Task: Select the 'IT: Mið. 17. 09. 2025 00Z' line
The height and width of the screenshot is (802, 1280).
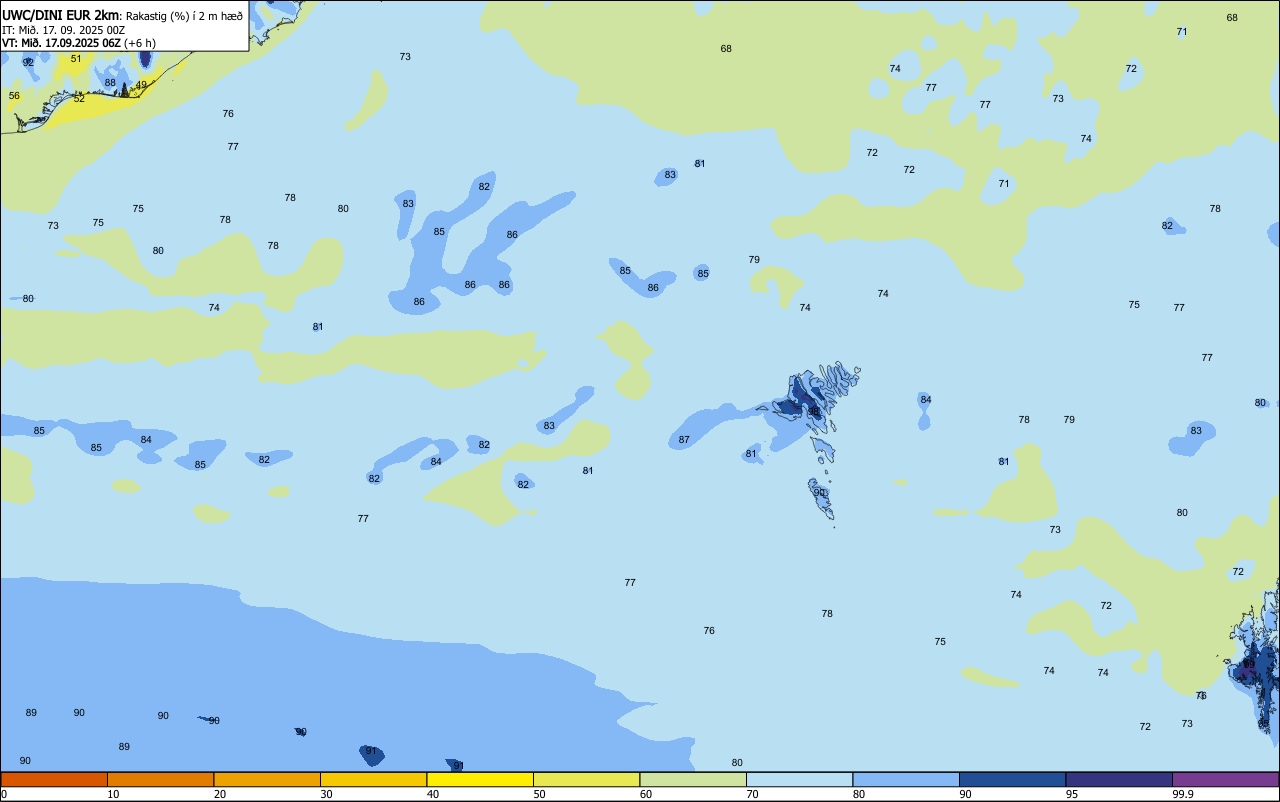Action: tap(63, 30)
